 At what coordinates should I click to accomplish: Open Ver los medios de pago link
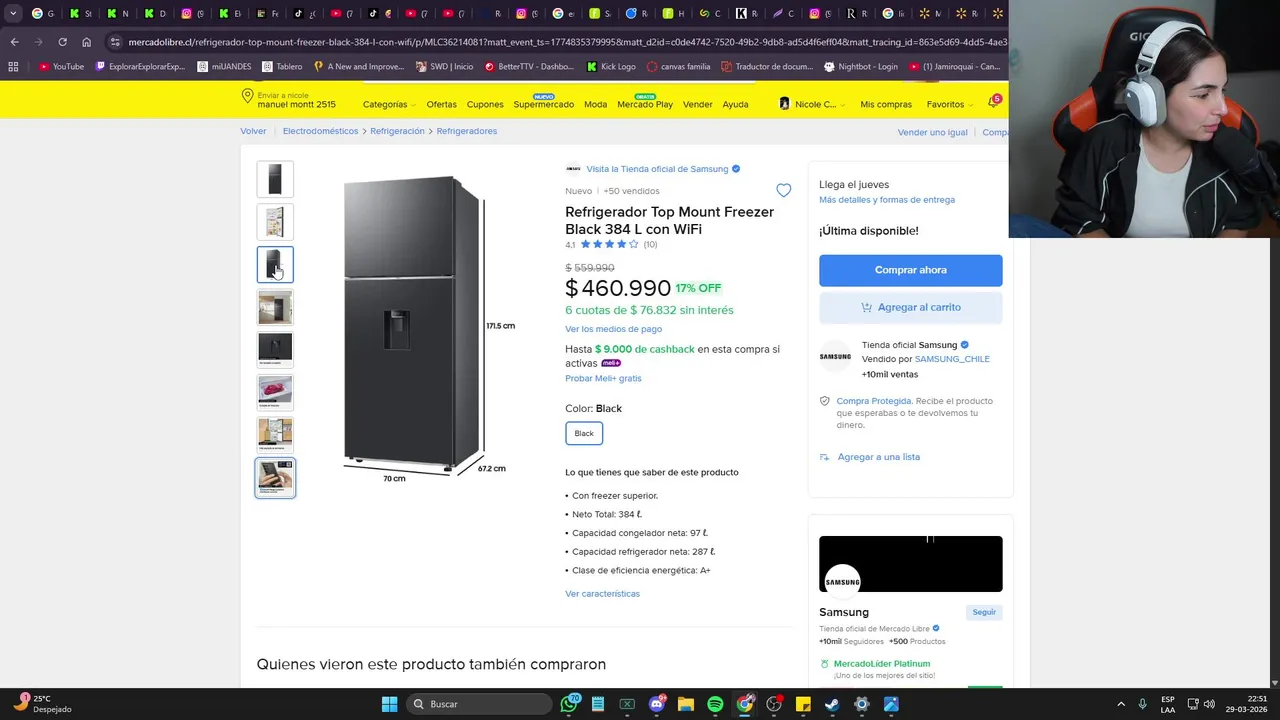613,329
